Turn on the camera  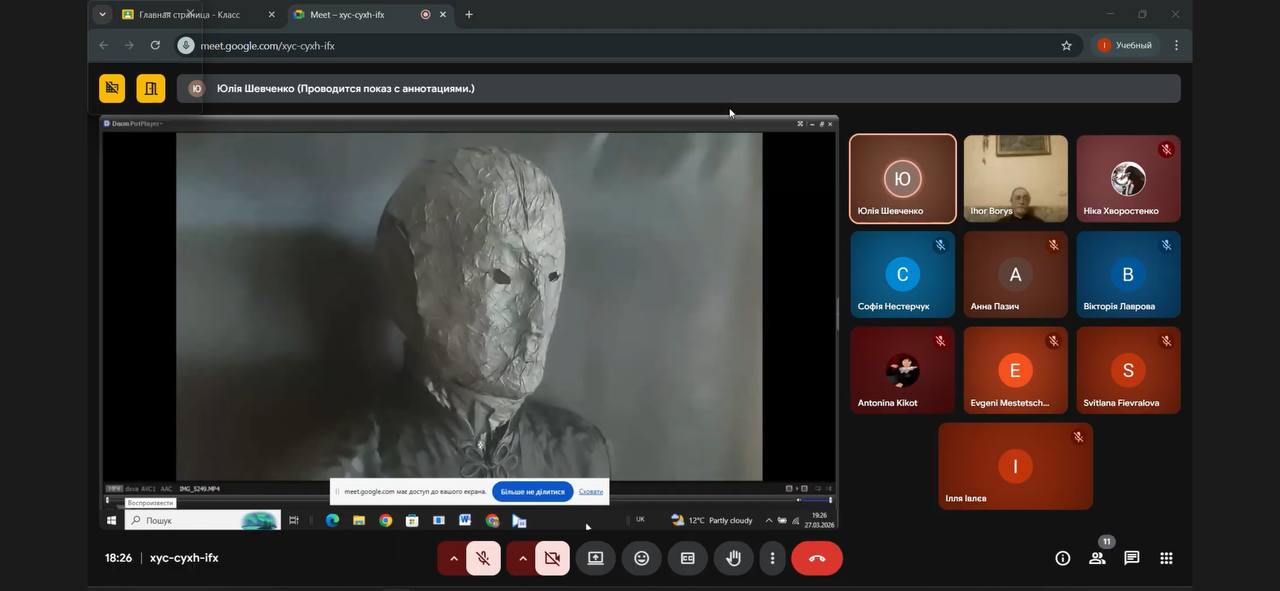552,558
